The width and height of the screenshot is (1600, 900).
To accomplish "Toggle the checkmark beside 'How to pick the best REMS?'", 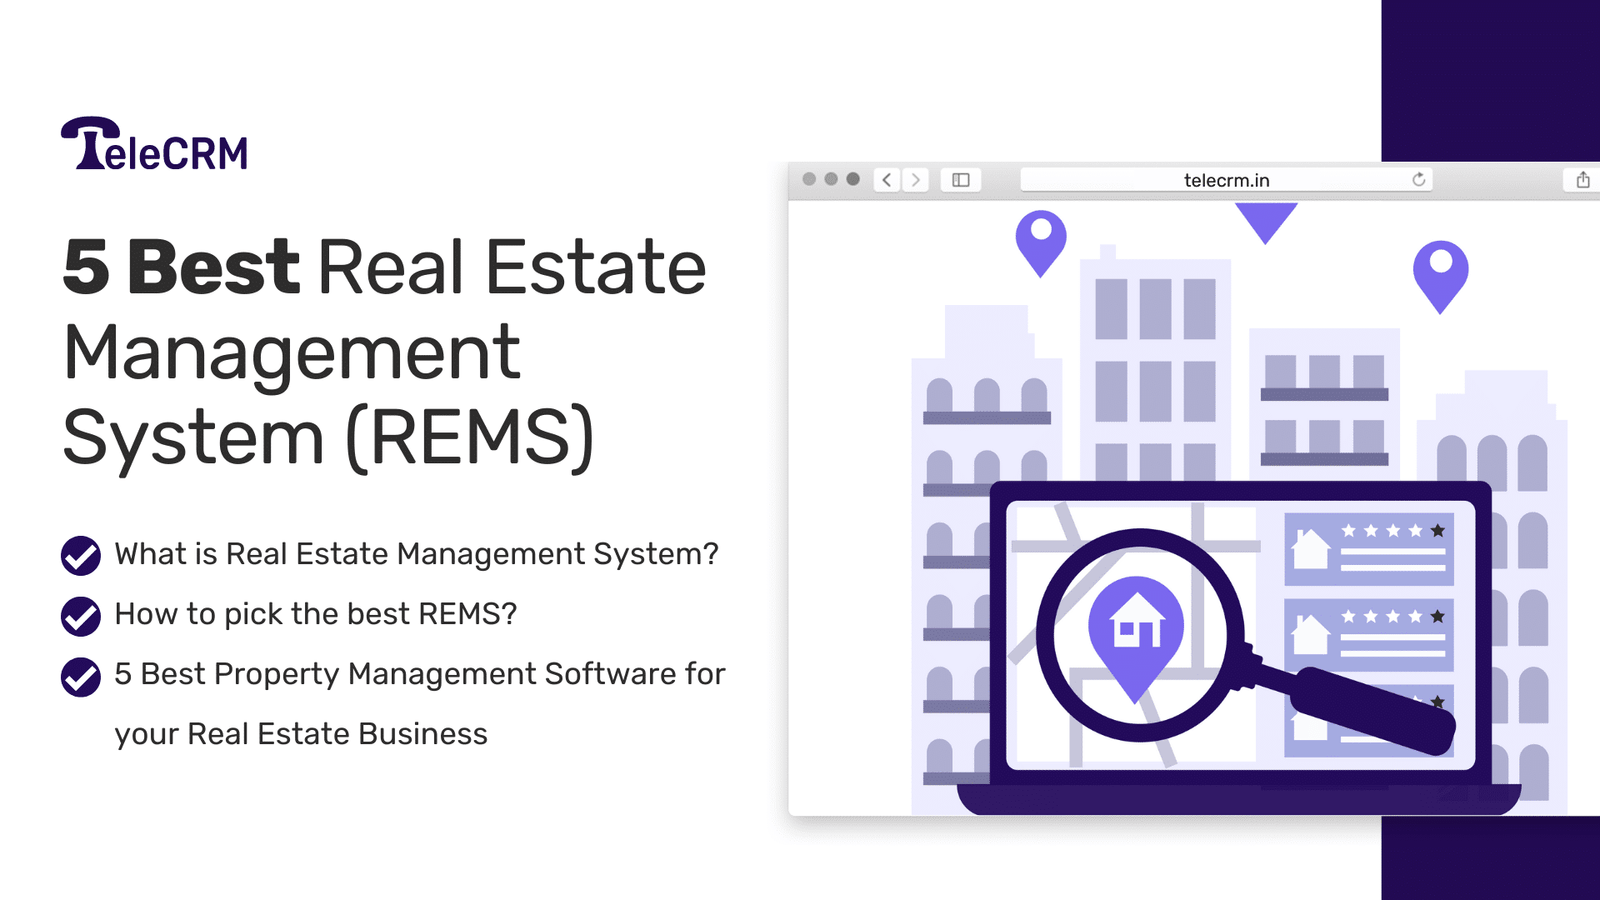I will pyautogui.click(x=80, y=617).
